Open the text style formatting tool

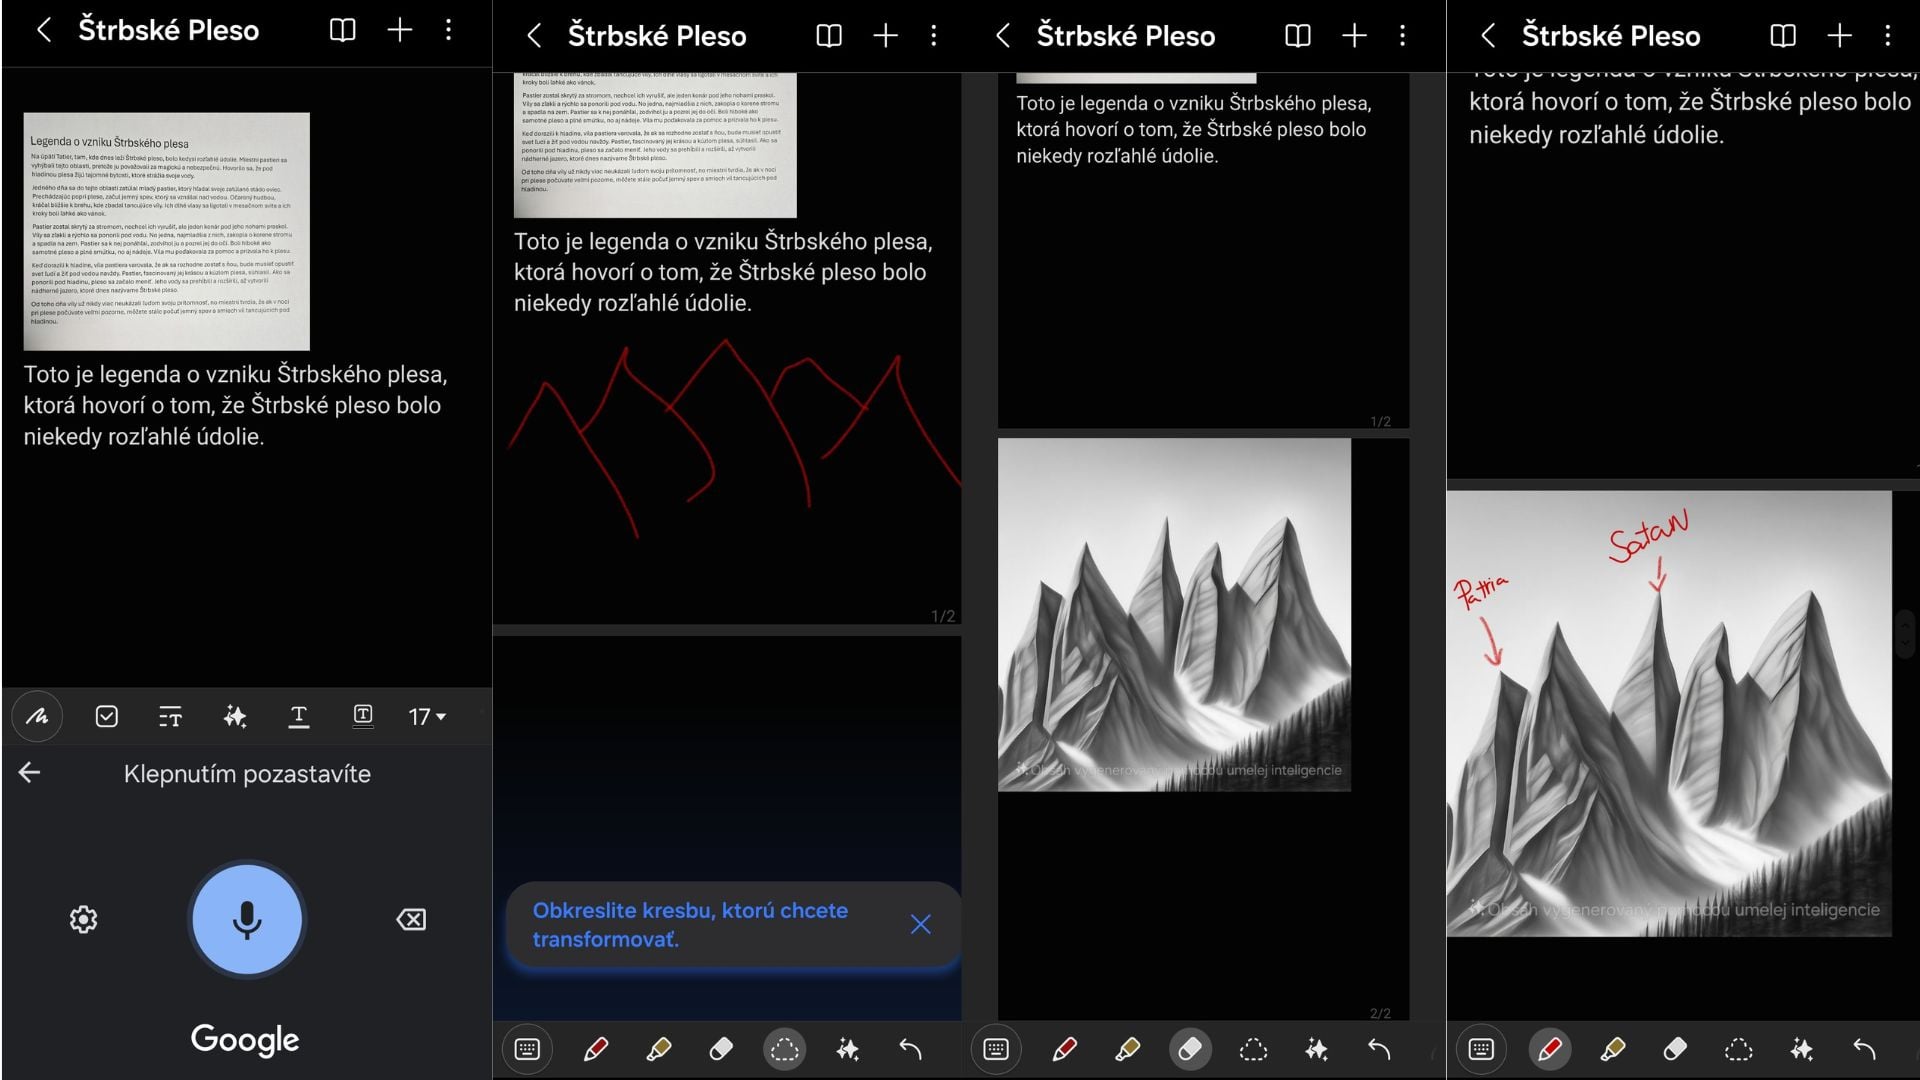pyautogui.click(x=170, y=716)
